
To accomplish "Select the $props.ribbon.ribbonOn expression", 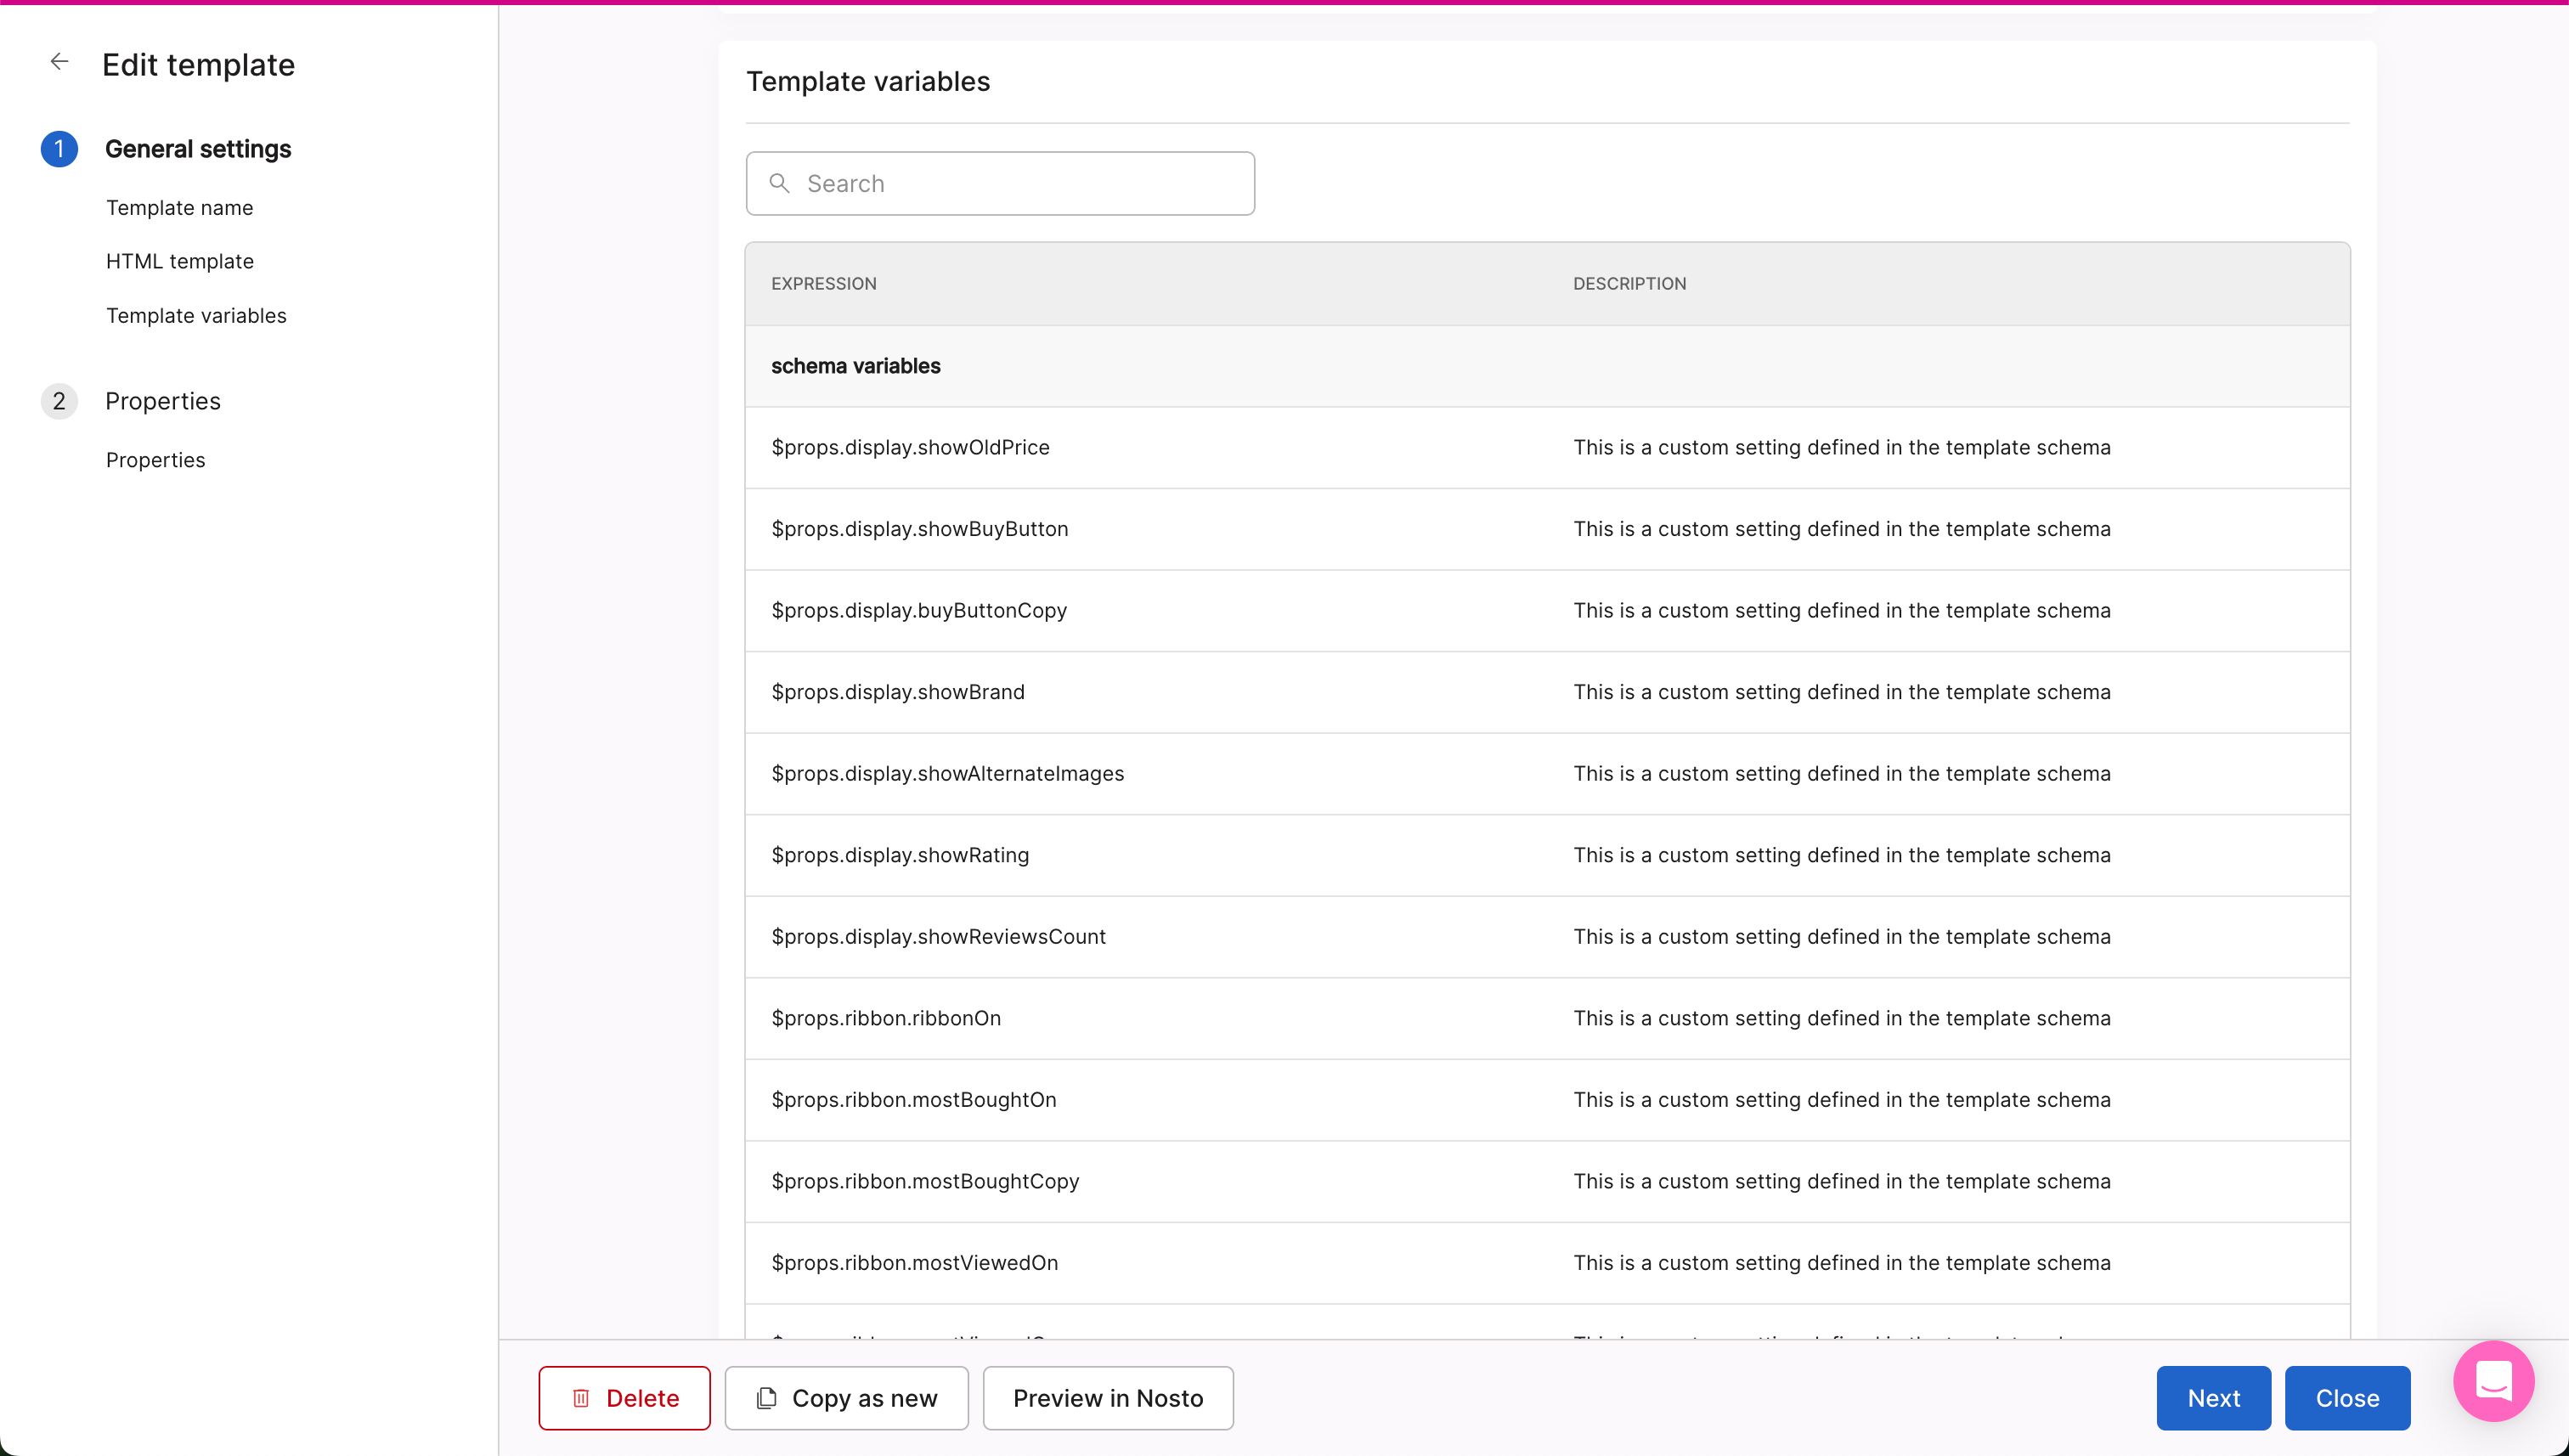I will click(x=885, y=1018).
